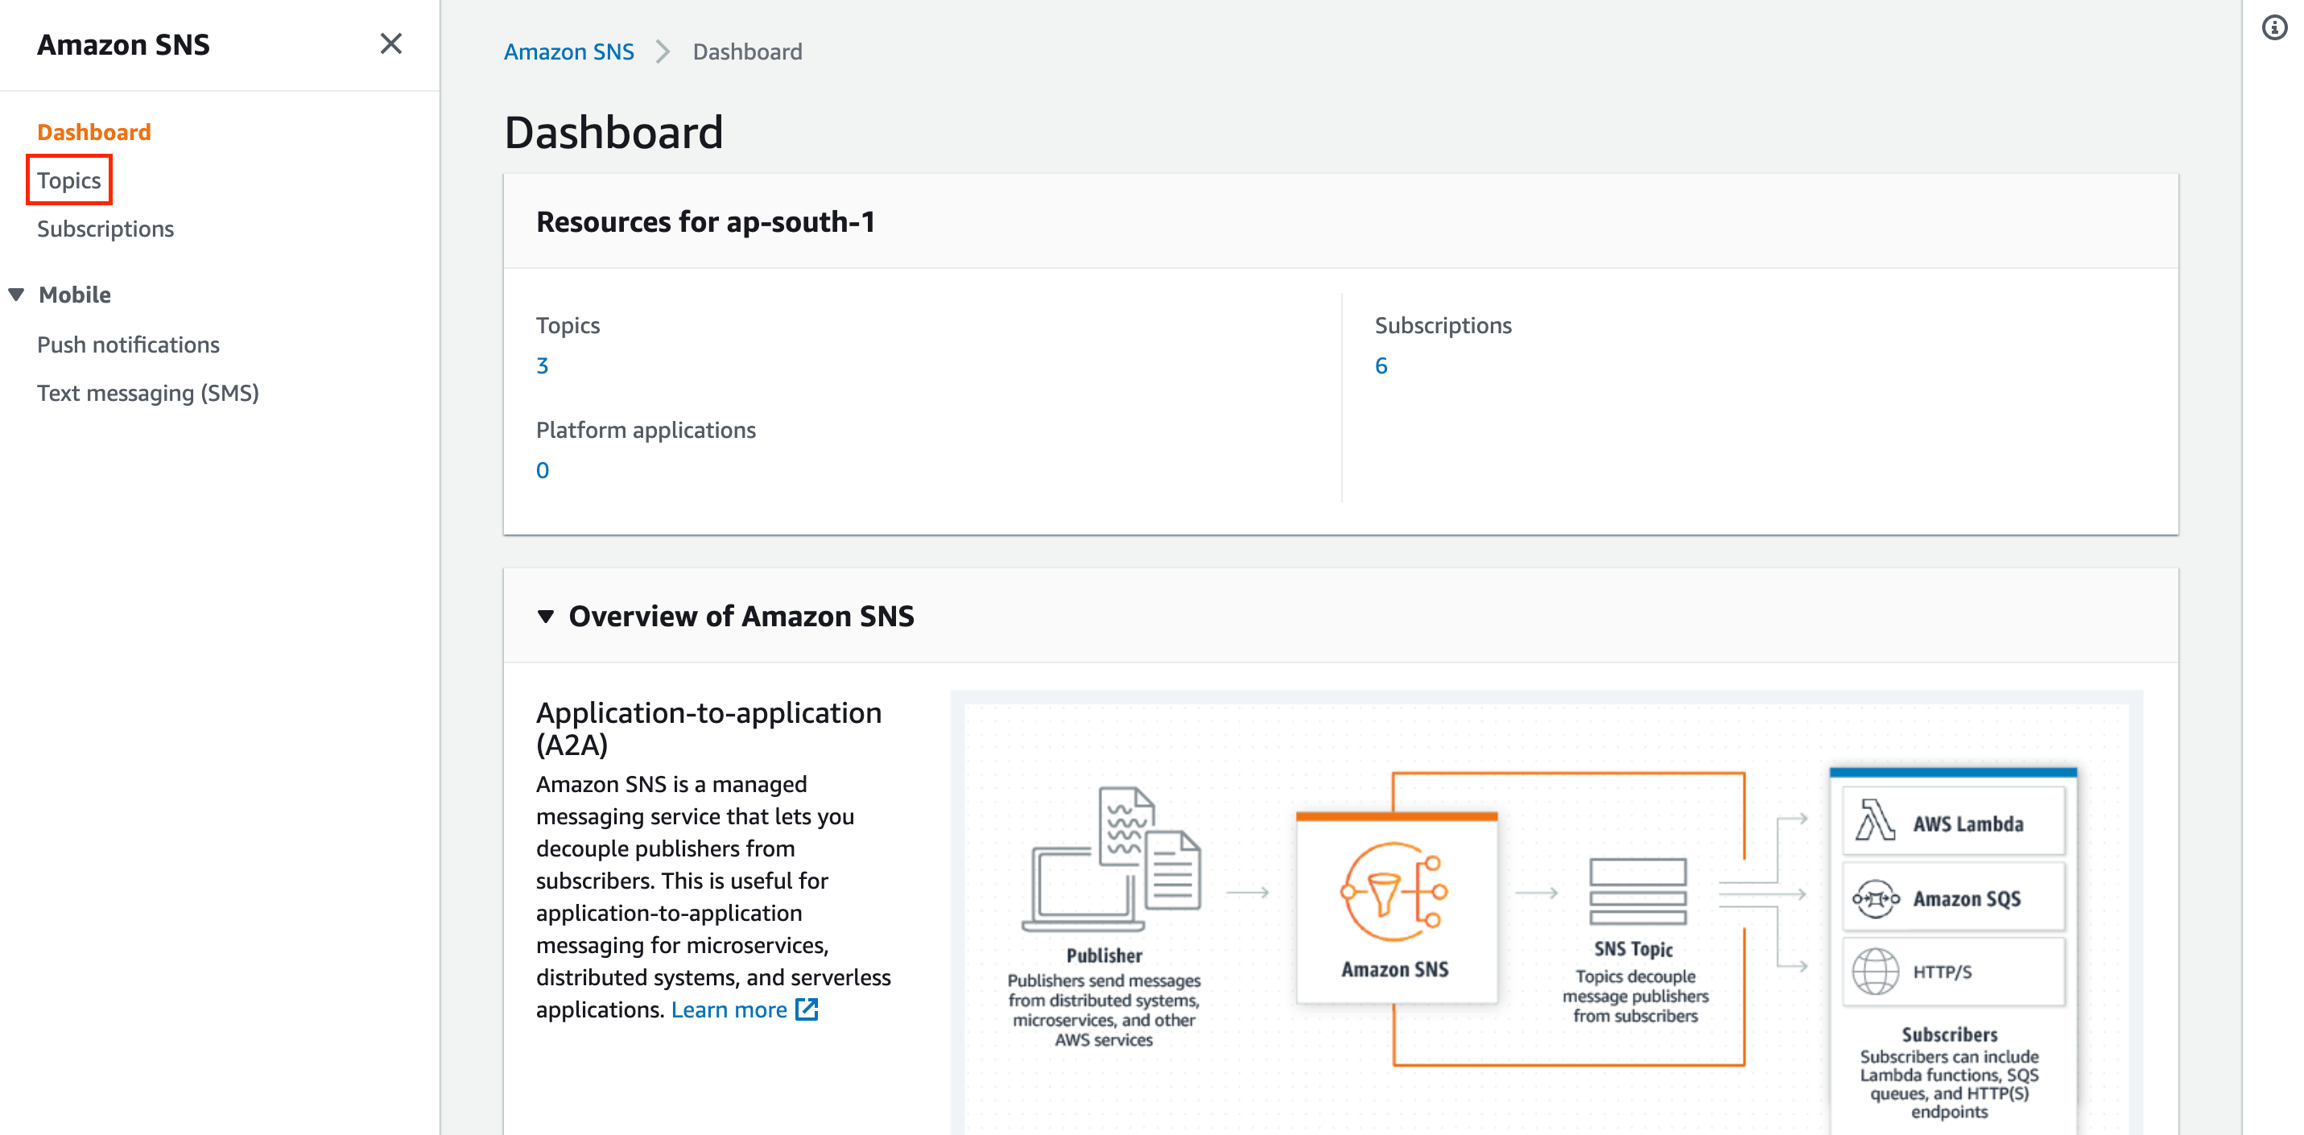Click the Resources for ap-south-1 heading

point(706,222)
